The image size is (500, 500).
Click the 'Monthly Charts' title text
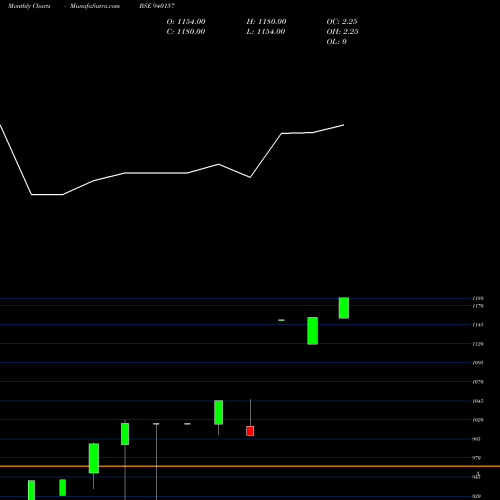click(x=29, y=6)
